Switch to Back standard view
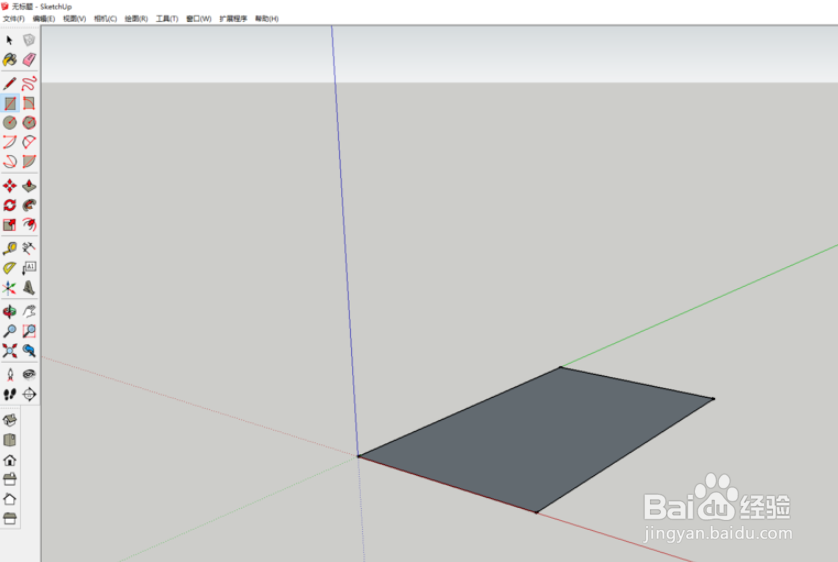Screen dimensions: 838x562 click(10, 499)
